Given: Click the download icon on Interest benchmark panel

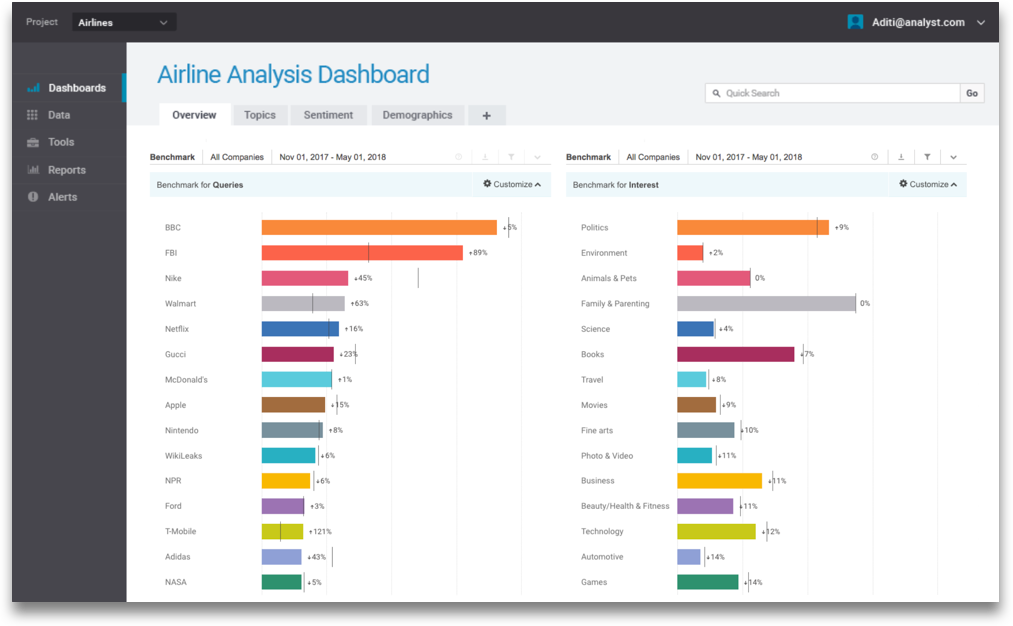Looking at the screenshot, I should click(x=901, y=157).
